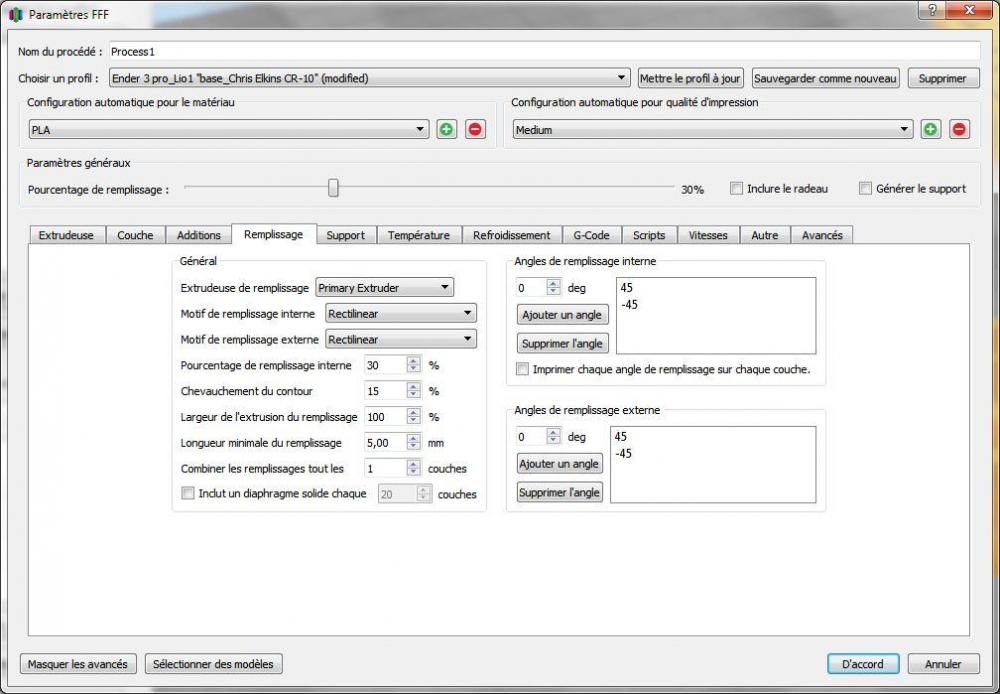This screenshot has height=694, width=1000.
Task: Open the Température tab
Action: [x=418, y=235]
